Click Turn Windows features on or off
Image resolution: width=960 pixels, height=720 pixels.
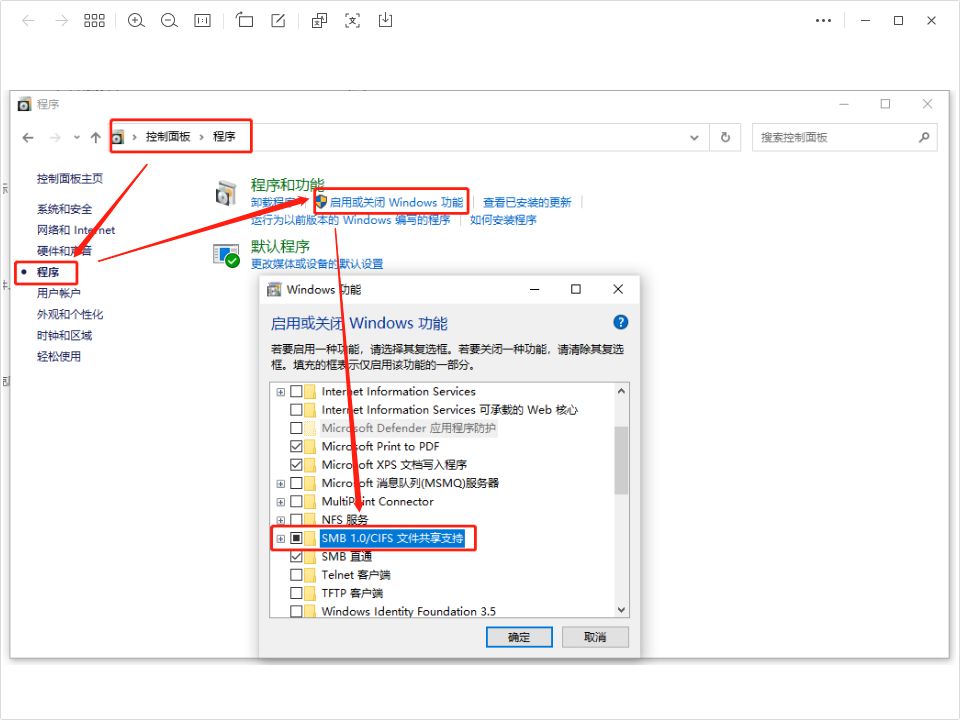pyautogui.click(x=396, y=203)
